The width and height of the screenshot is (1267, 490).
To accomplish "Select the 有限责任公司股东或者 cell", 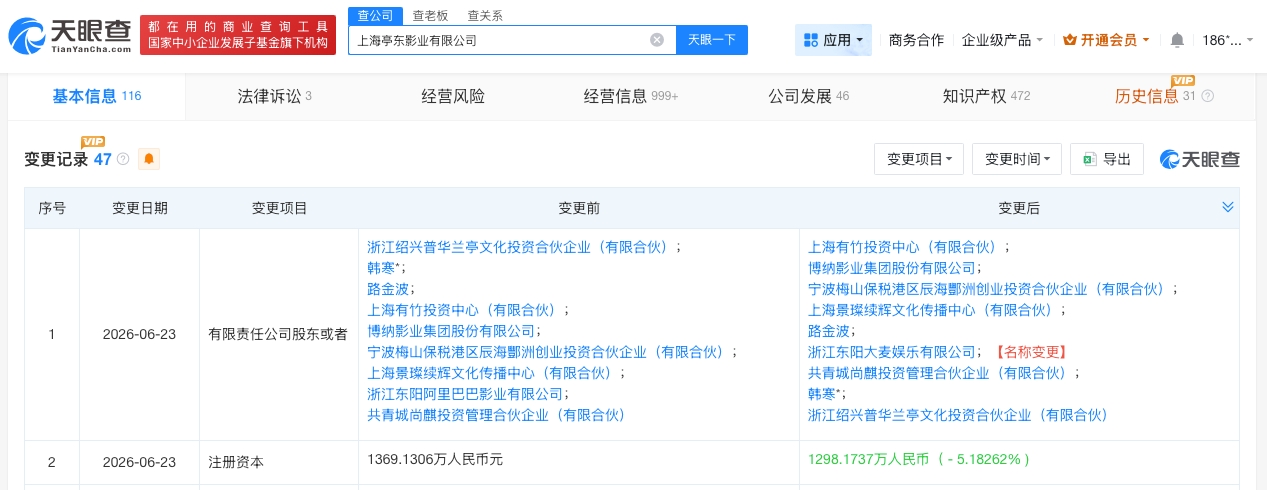I will pos(278,334).
